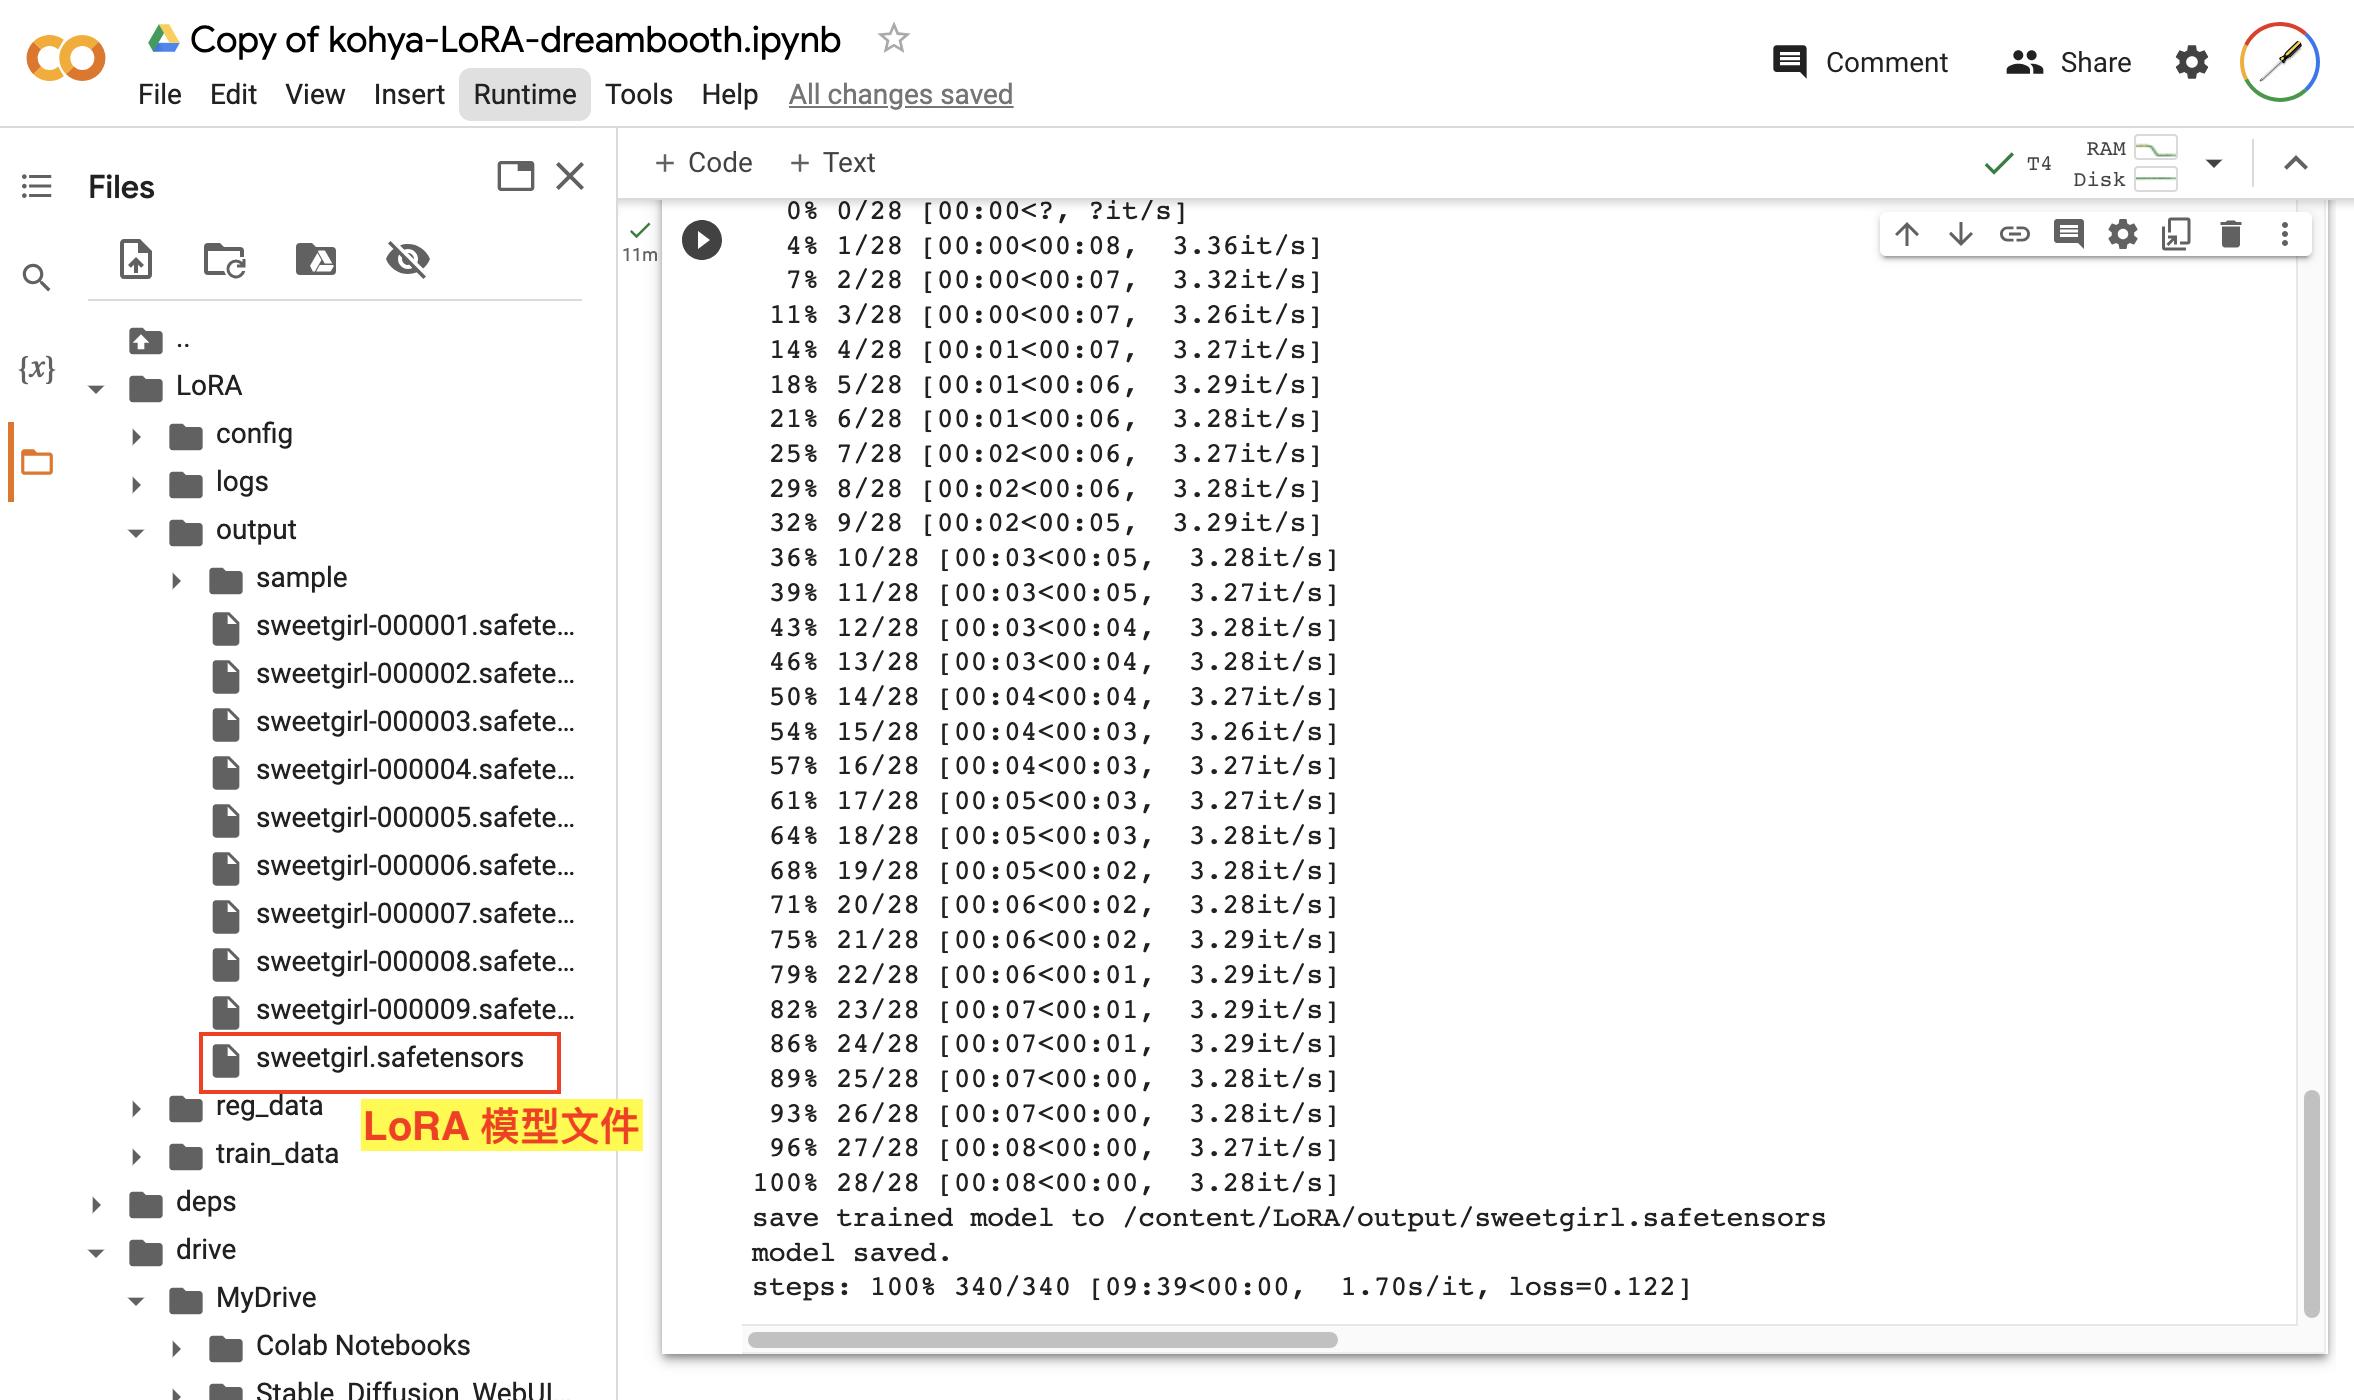This screenshot has height=1400, width=2354.
Task: Open the Runtime menu
Action: pos(524,94)
